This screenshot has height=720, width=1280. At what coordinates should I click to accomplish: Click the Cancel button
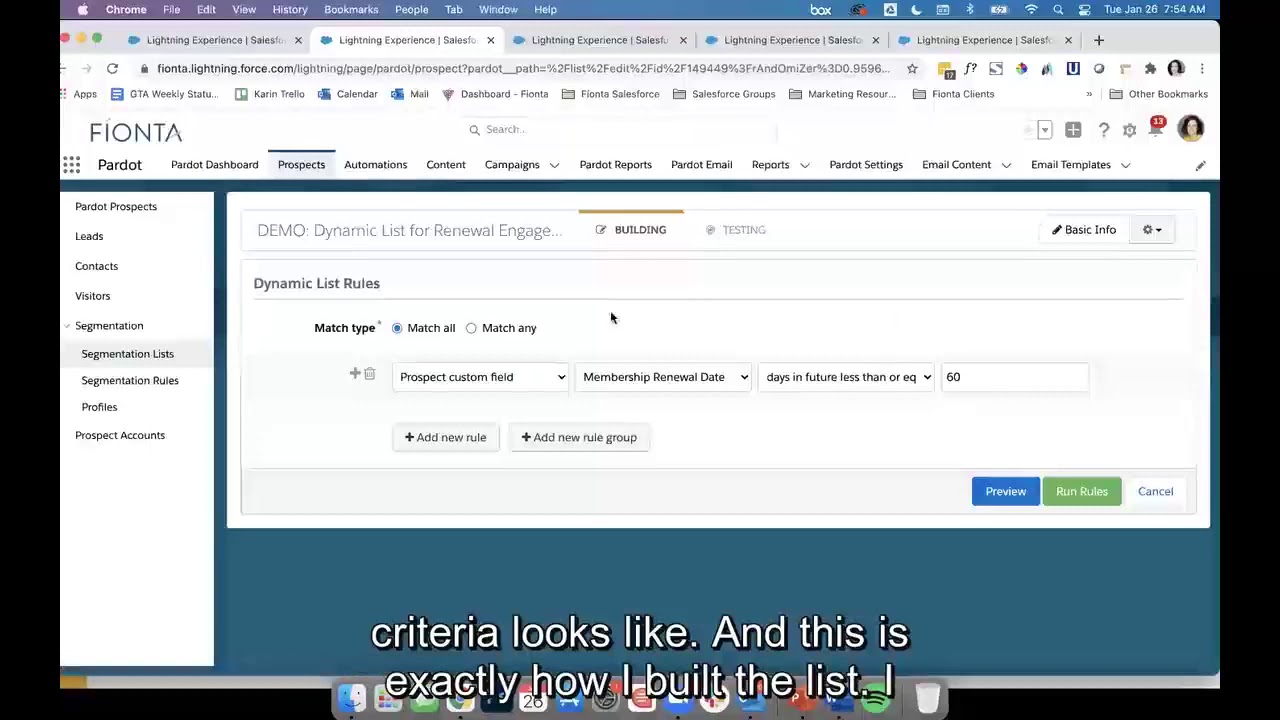(1155, 491)
